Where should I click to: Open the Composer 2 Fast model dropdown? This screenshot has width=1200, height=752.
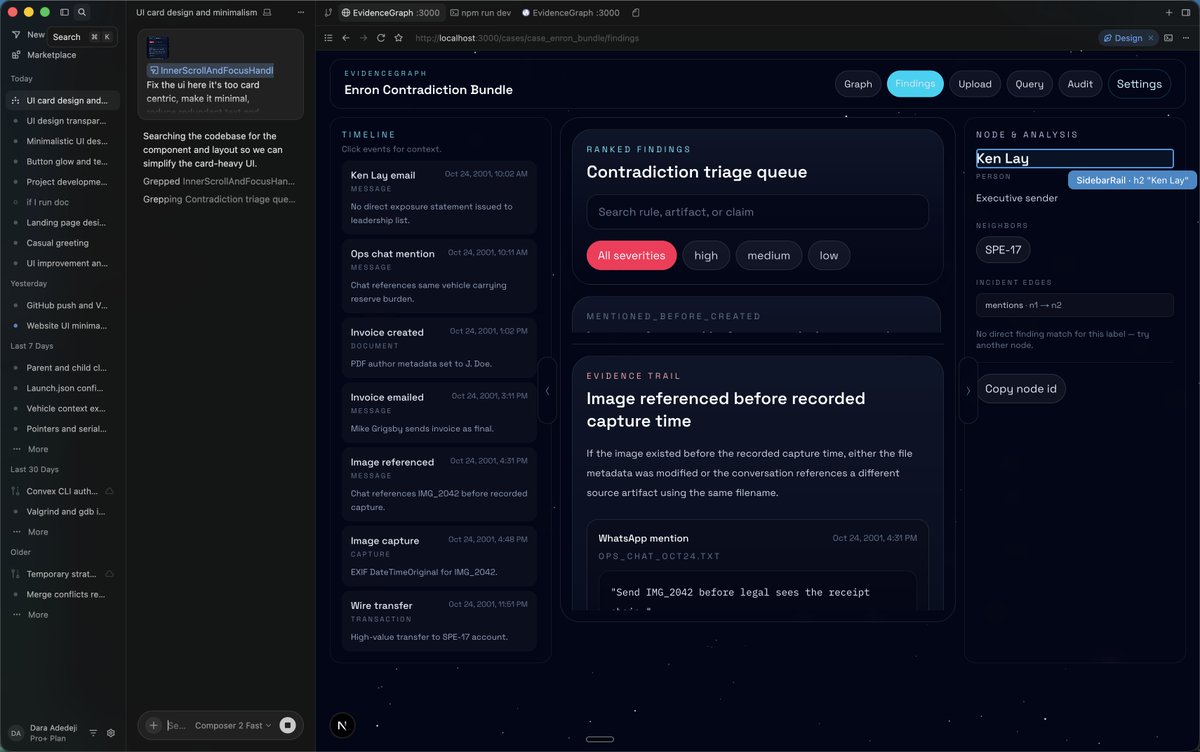point(233,726)
